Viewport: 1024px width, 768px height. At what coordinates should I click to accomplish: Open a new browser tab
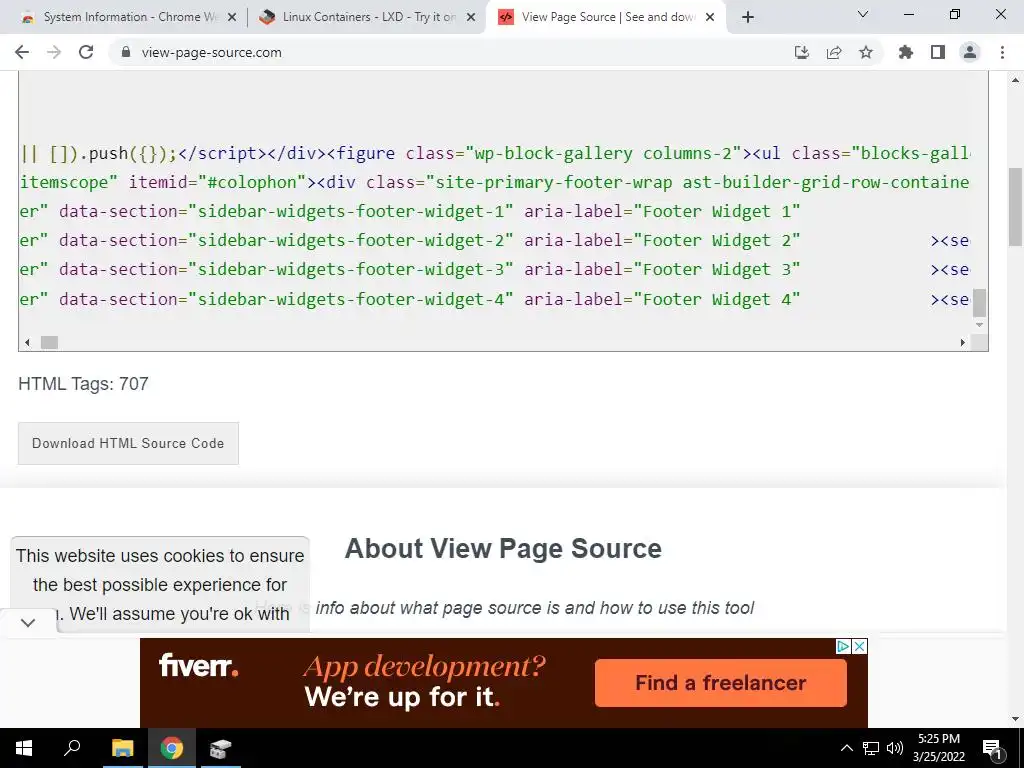pyautogui.click(x=748, y=17)
